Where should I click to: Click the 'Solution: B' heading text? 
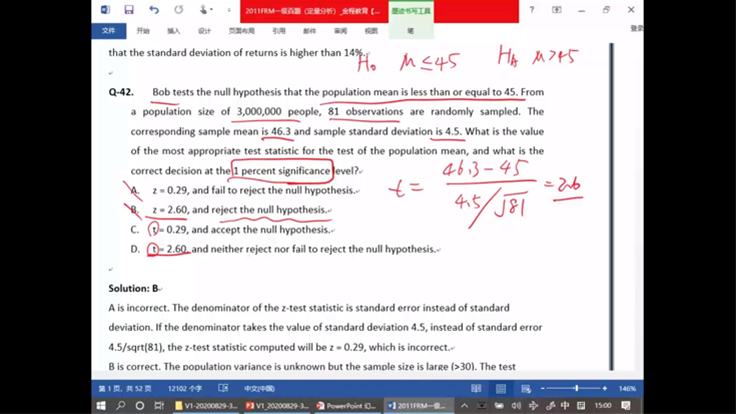[133, 288]
